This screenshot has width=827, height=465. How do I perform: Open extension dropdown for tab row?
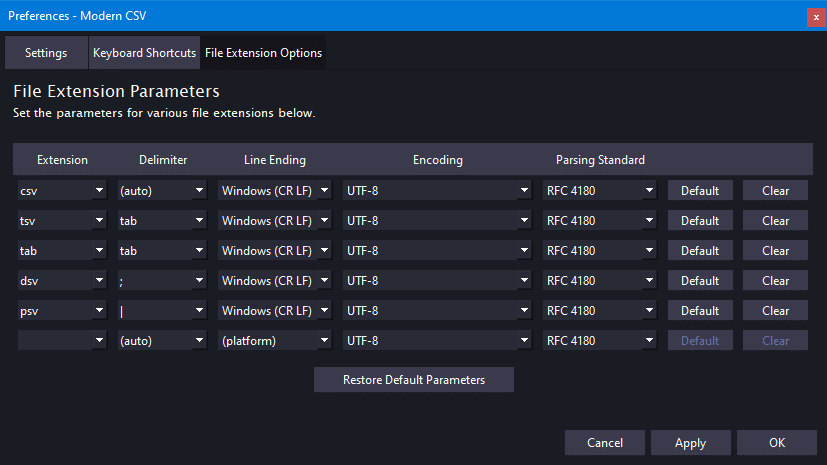tap(62, 250)
